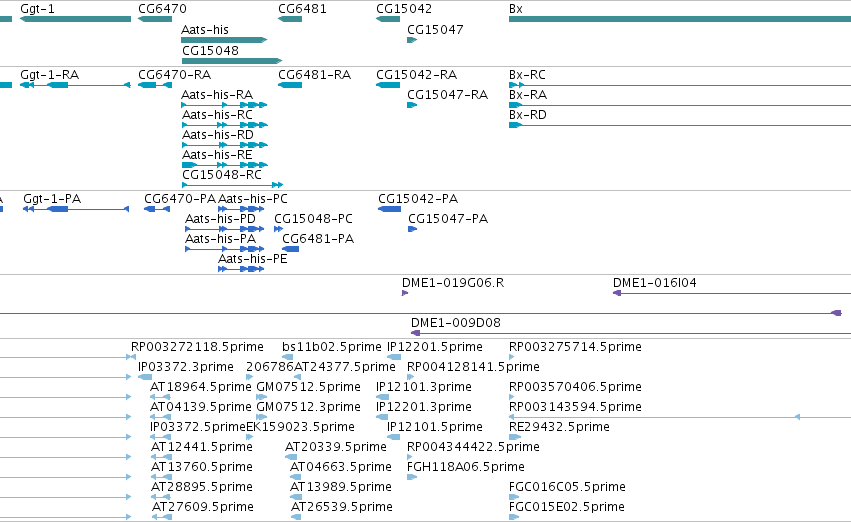Select the Bx gene label
The image size is (851, 522).
[x=516, y=9]
